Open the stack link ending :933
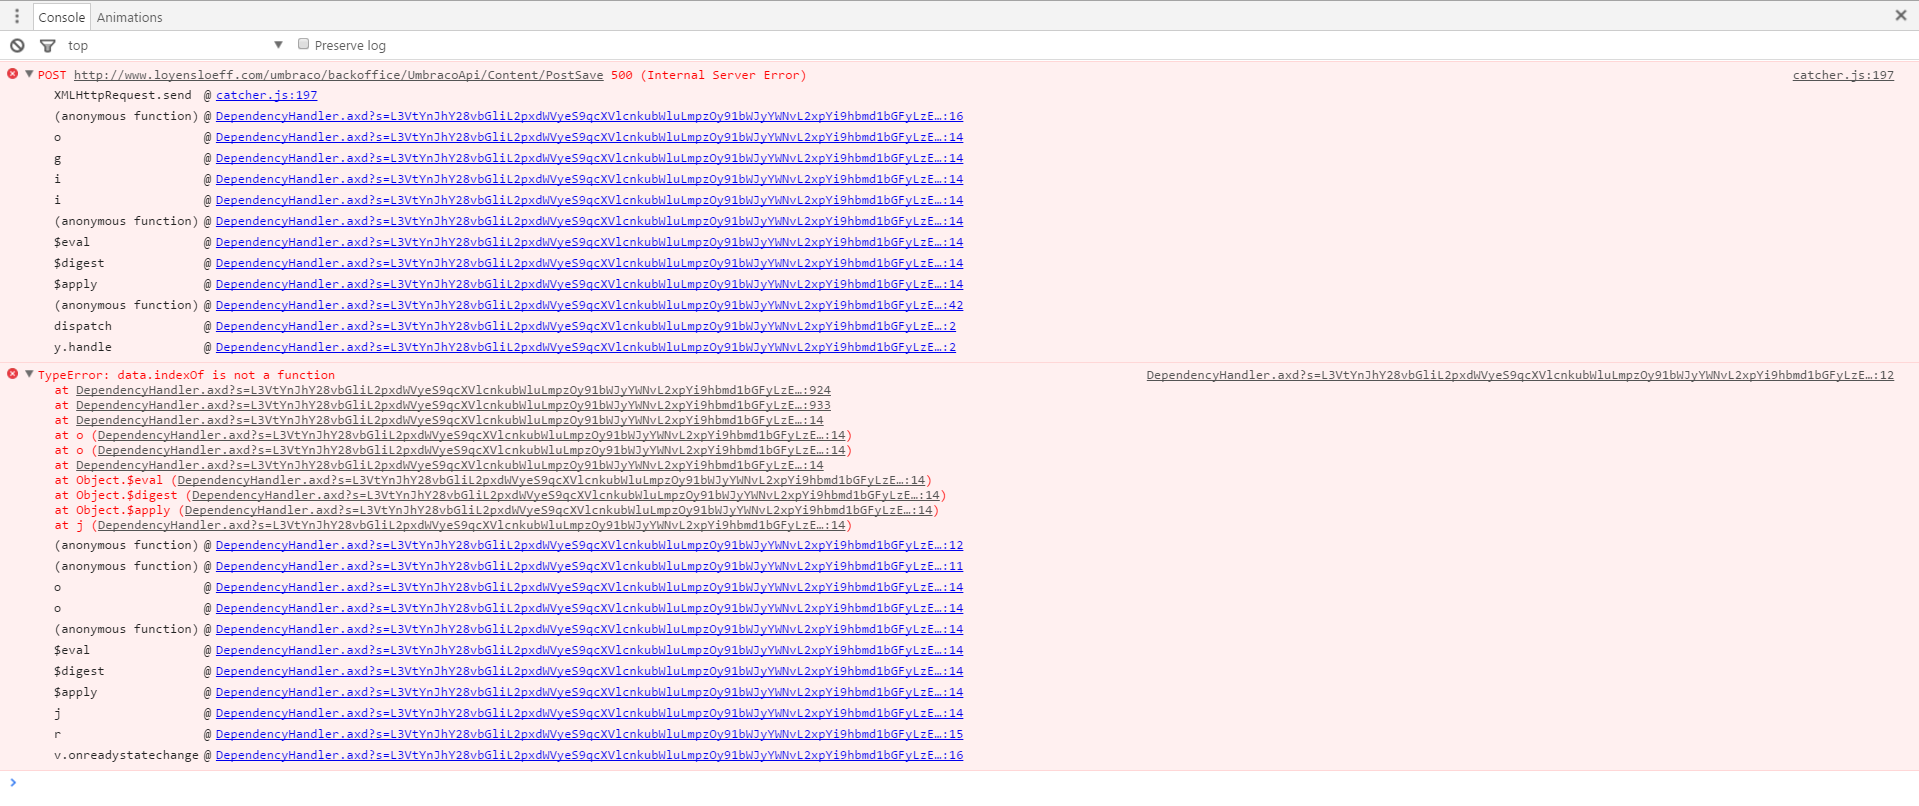The height and width of the screenshot is (806, 1919). point(453,405)
